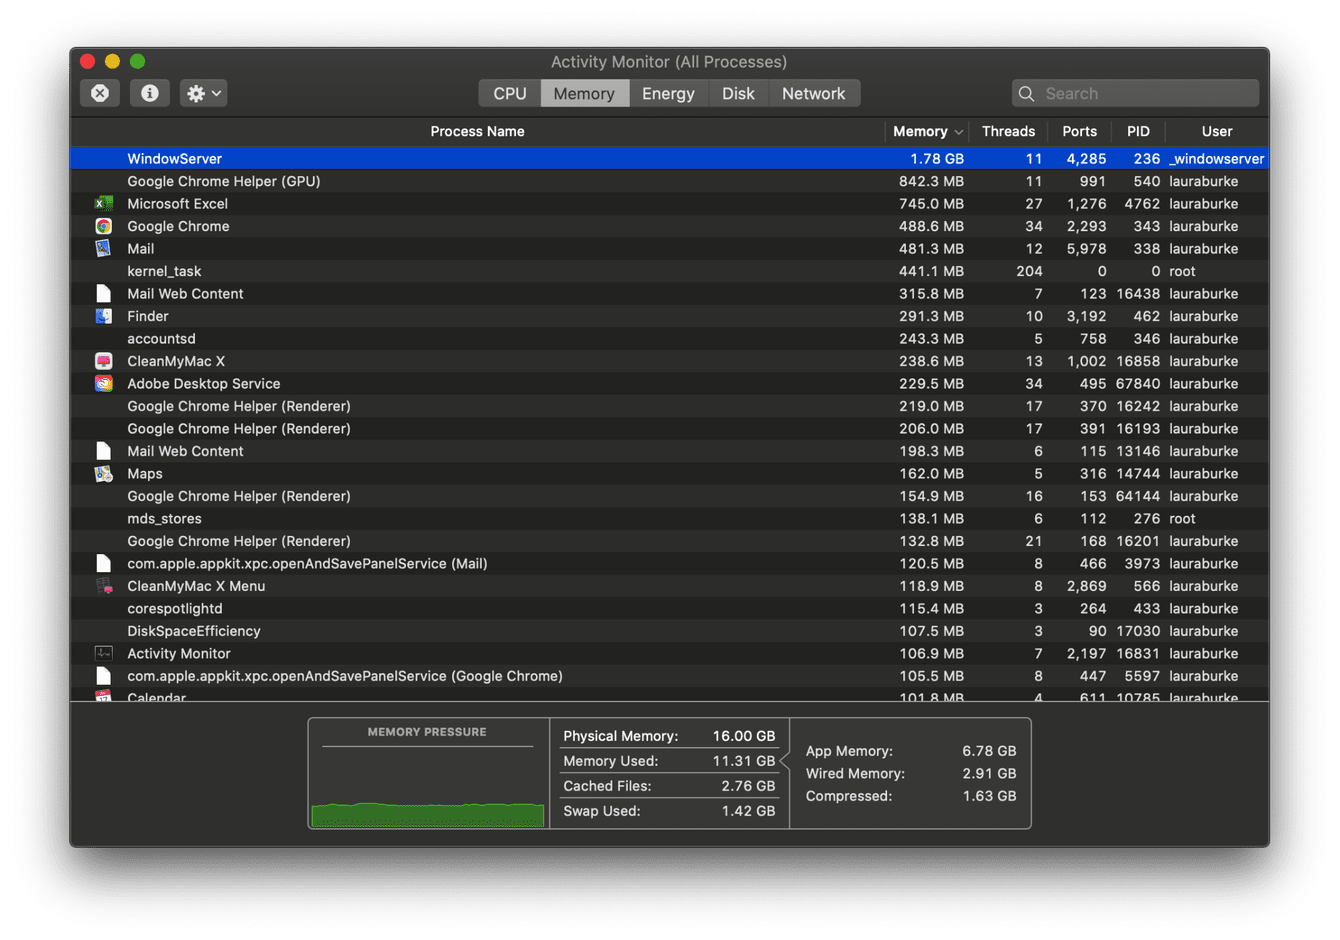Select the Google Chrome Helper (GPU) row

coord(669,181)
